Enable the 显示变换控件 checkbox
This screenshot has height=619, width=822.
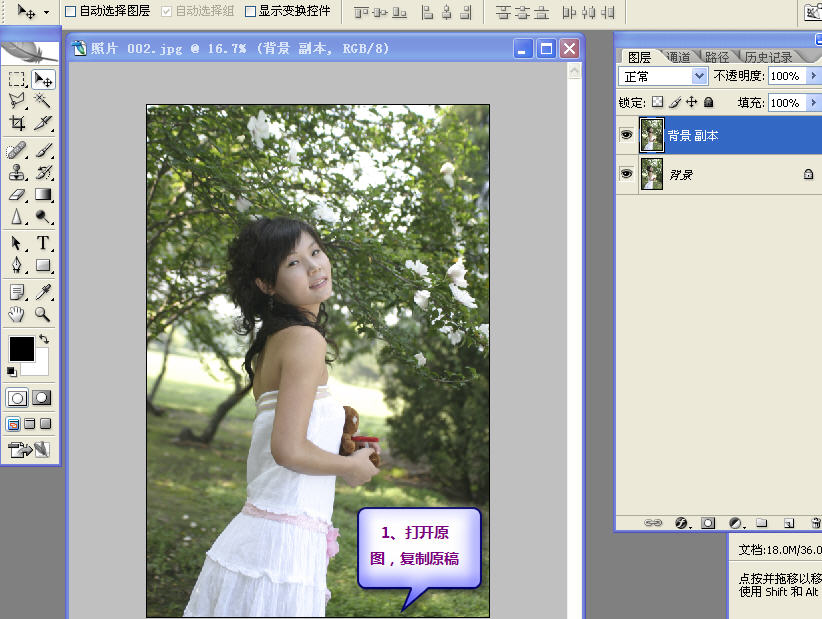tap(251, 11)
